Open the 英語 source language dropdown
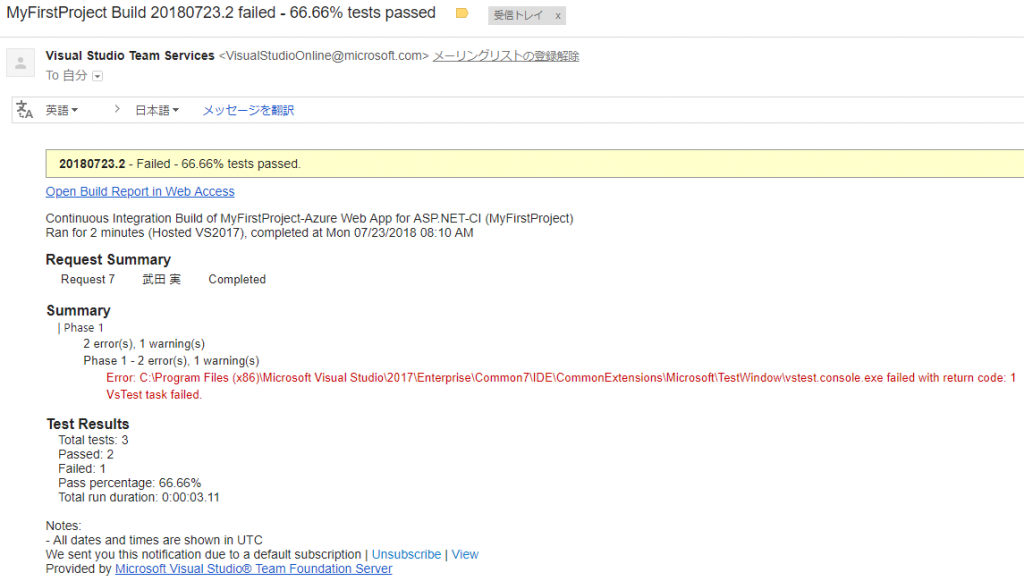This screenshot has width=1024, height=581. point(62,109)
